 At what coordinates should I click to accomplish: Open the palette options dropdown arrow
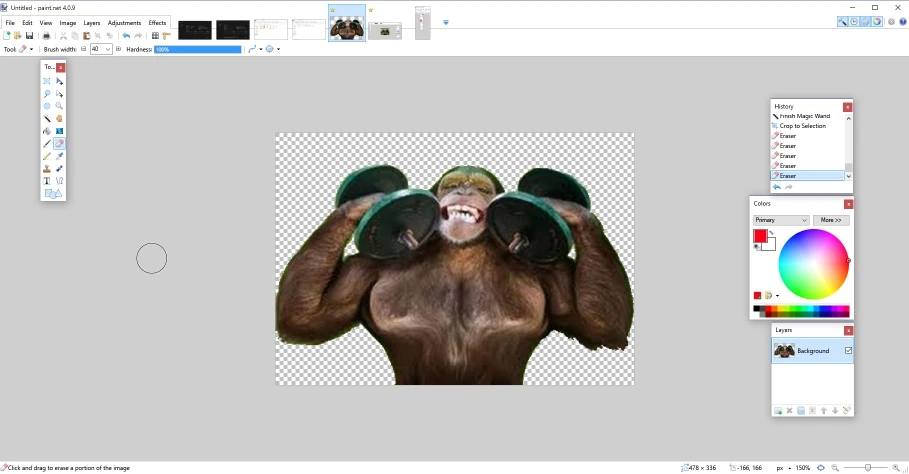(777, 296)
